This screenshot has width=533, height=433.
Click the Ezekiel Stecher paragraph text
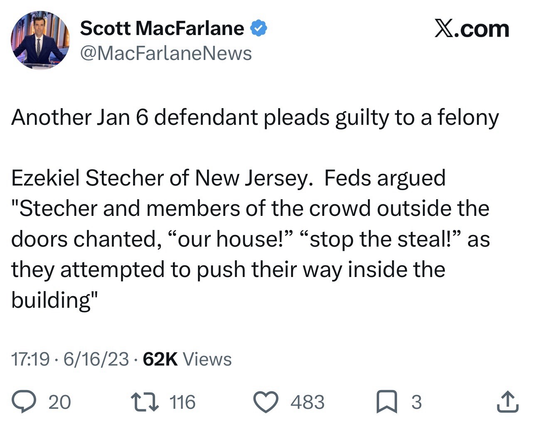click(251, 239)
